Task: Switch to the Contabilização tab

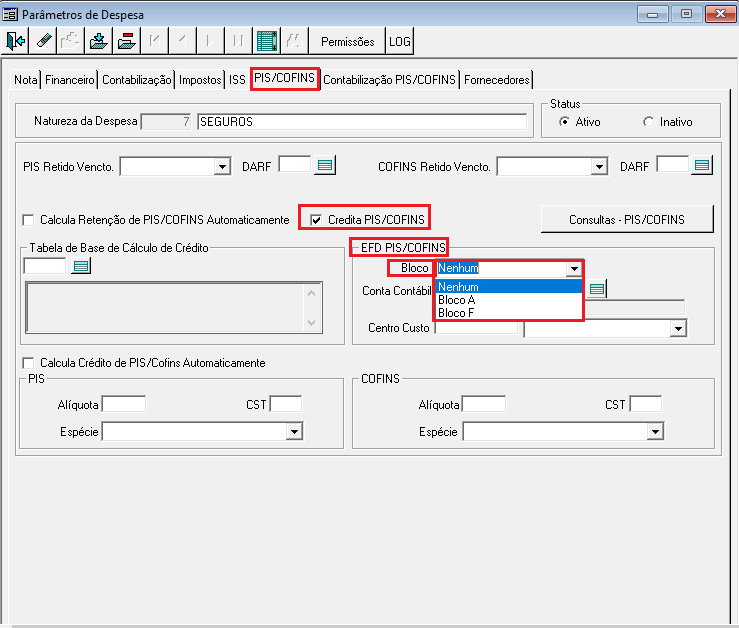Action: [x=137, y=80]
